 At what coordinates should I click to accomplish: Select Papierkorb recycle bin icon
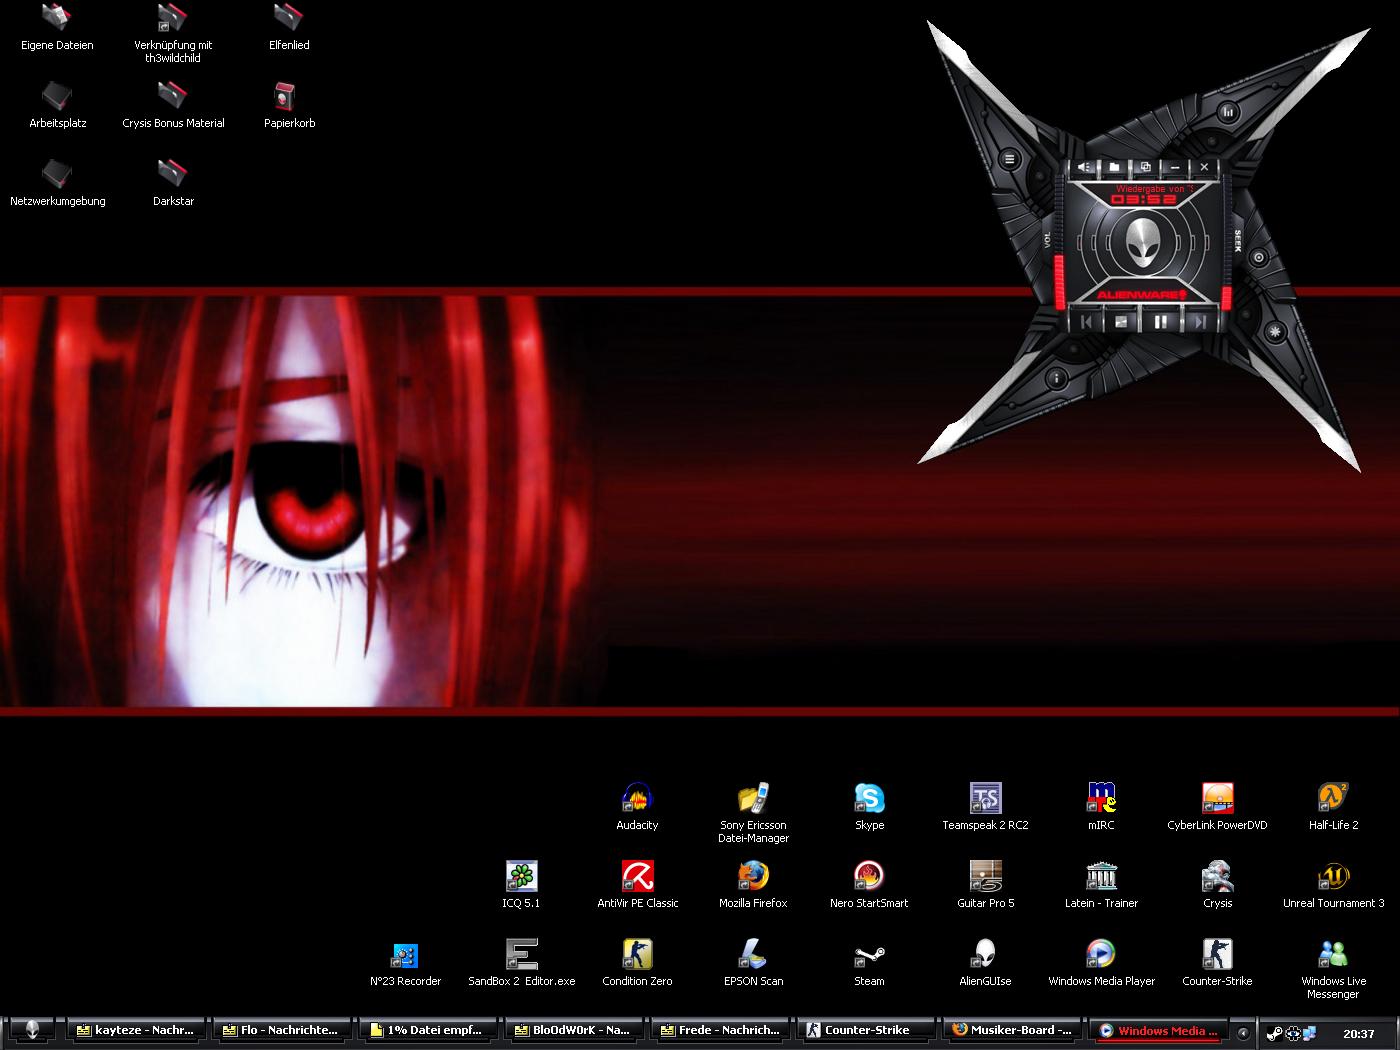point(289,104)
